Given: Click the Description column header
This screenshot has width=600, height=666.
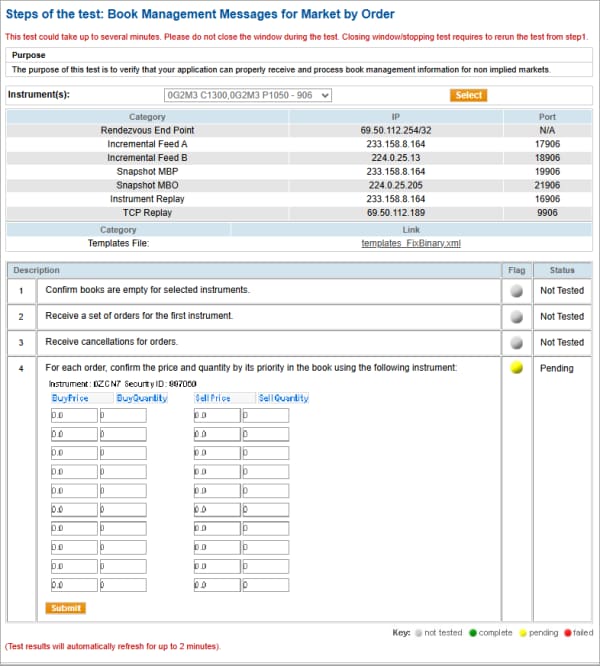Looking at the screenshot, I should [37, 270].
